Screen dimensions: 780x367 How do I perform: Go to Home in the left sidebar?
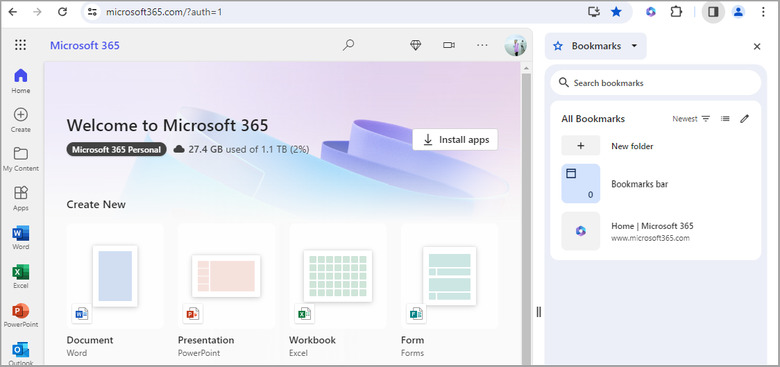coord(21,81)
